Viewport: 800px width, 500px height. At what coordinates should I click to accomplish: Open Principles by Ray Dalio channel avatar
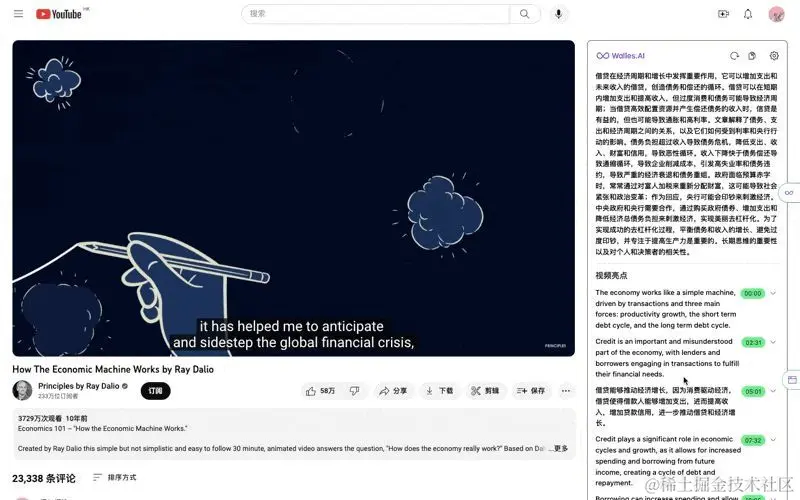click(22, 391)
